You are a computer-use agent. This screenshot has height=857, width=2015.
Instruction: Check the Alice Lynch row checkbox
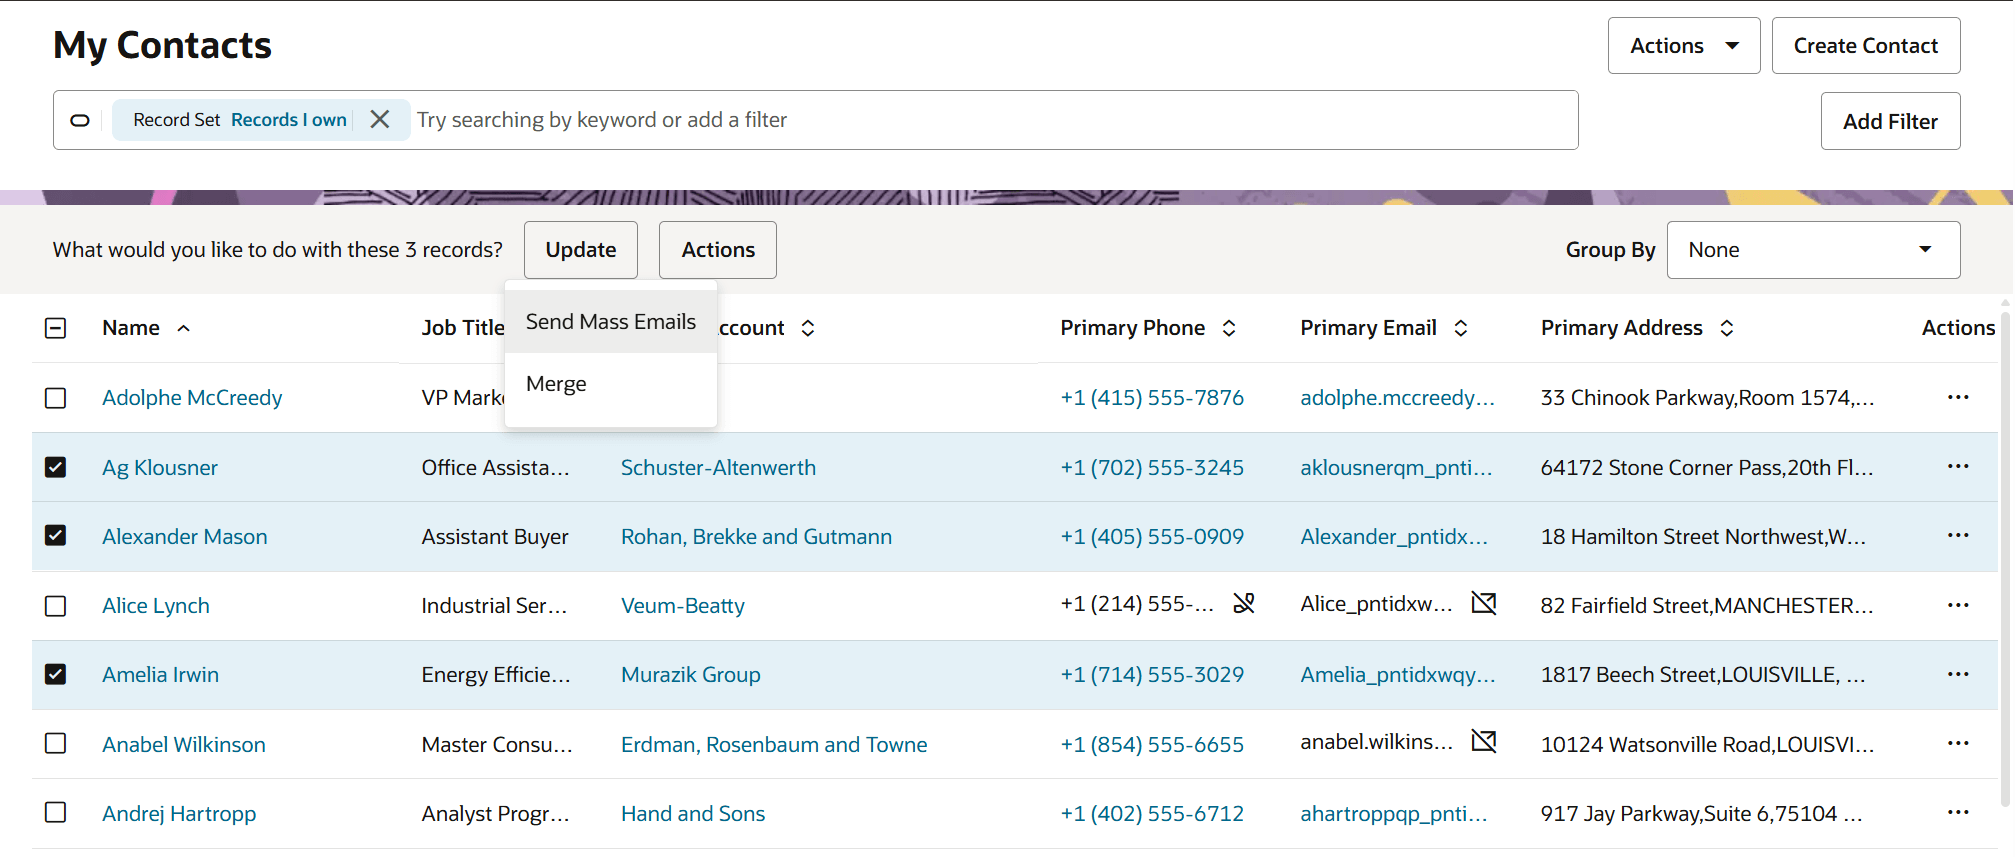(56, 606)
